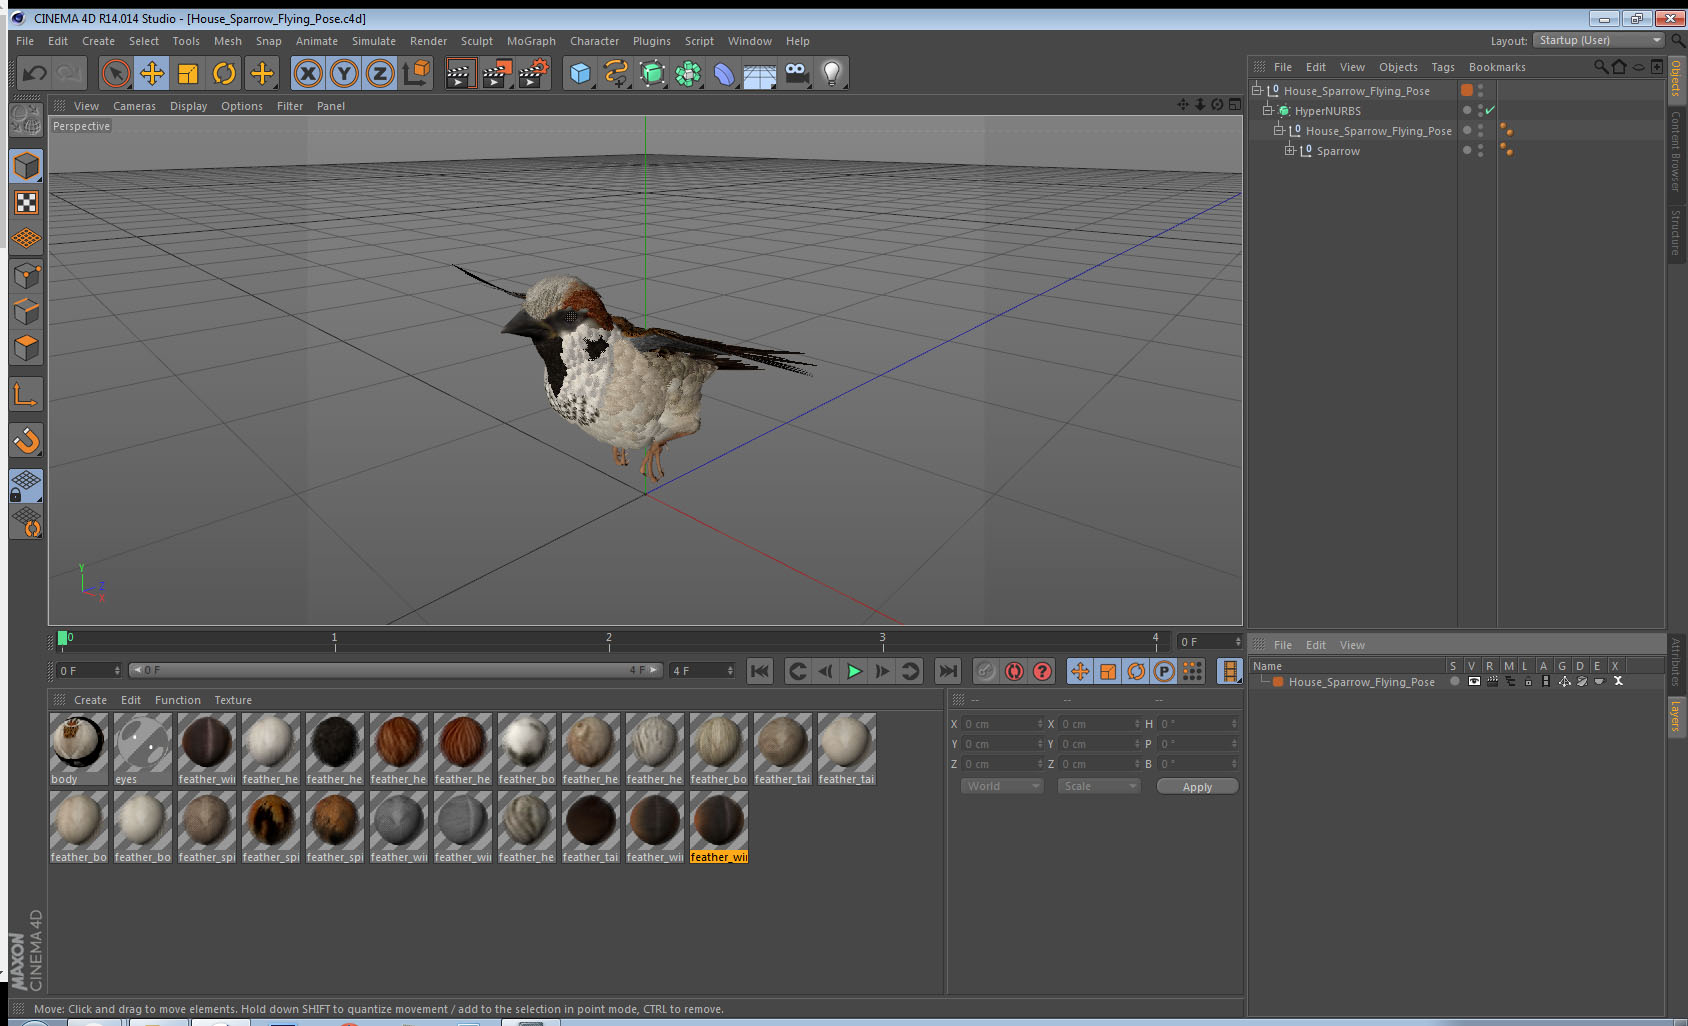The width and height of the screenshot is (1688, 1026).
Task: Open material manager Texture menu
Action: tap(233, 700)
